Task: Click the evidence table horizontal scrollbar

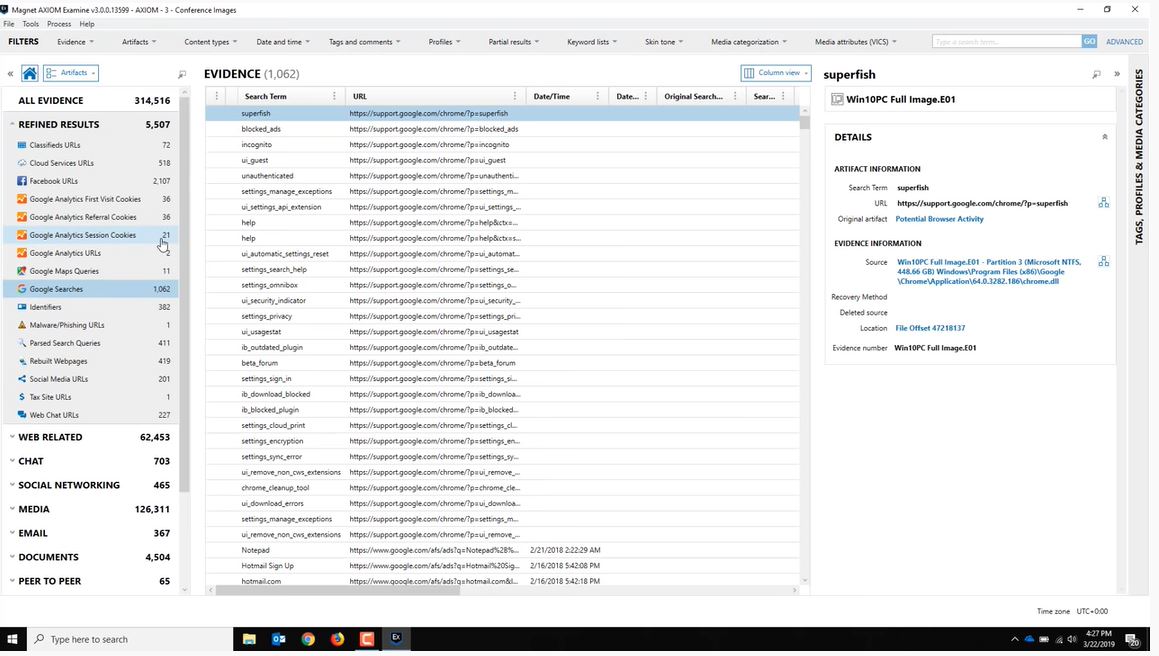Action: coord(338,590)
